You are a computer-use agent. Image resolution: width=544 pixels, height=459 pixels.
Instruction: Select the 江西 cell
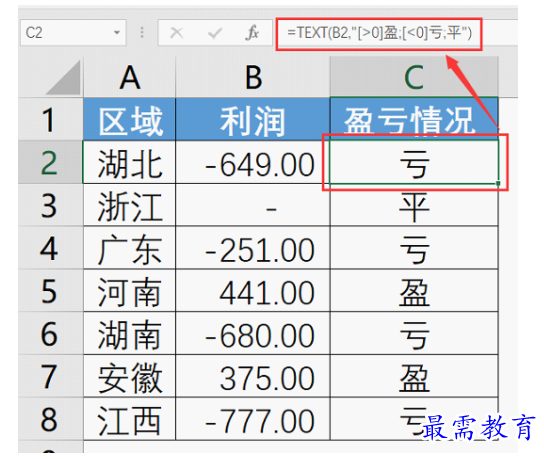130,419
